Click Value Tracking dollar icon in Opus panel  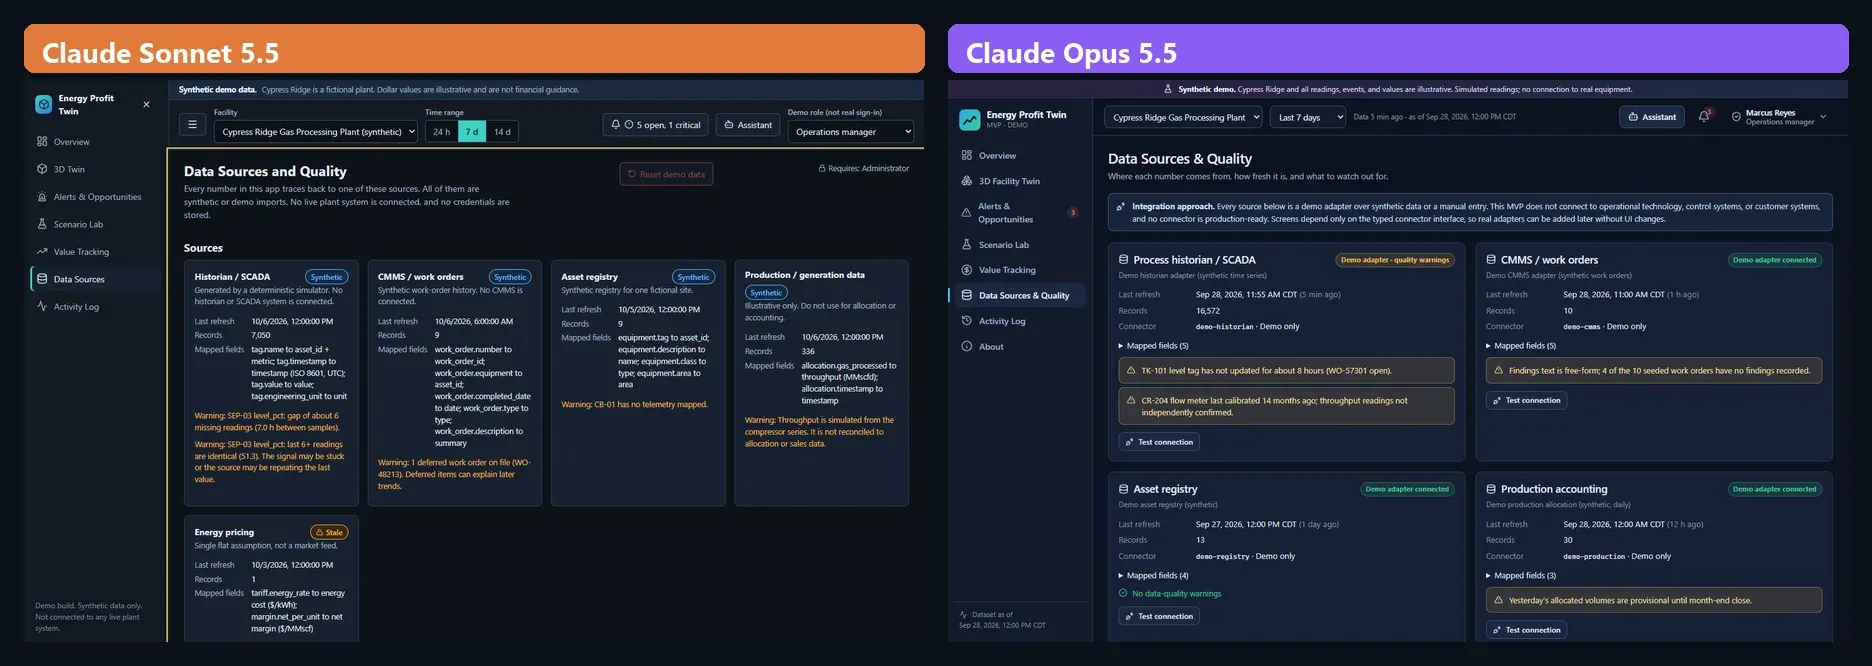coord(967,270)
